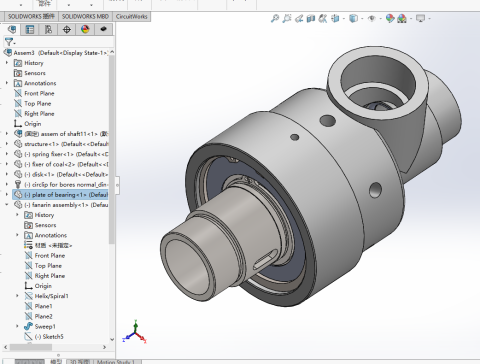The image size is (480, 364).
Task: Select the top-level Origin item
Action: 28,124
